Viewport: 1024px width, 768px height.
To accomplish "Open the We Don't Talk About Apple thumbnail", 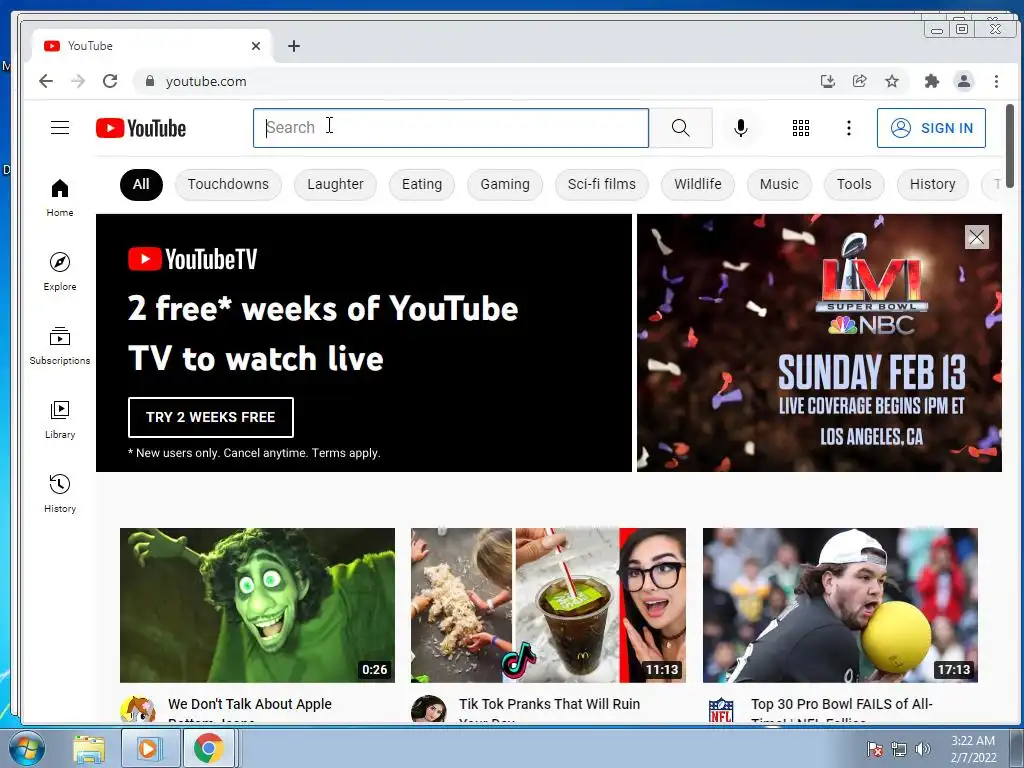I will pos(257,605).
